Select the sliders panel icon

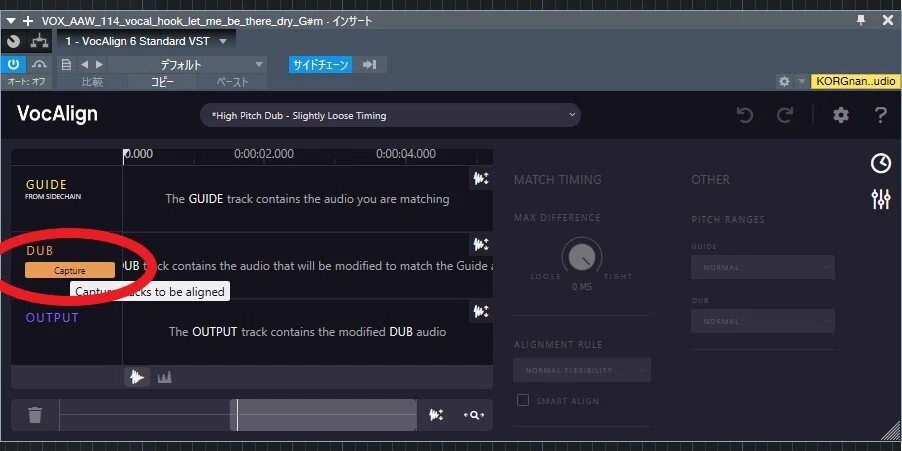[881, 199]
